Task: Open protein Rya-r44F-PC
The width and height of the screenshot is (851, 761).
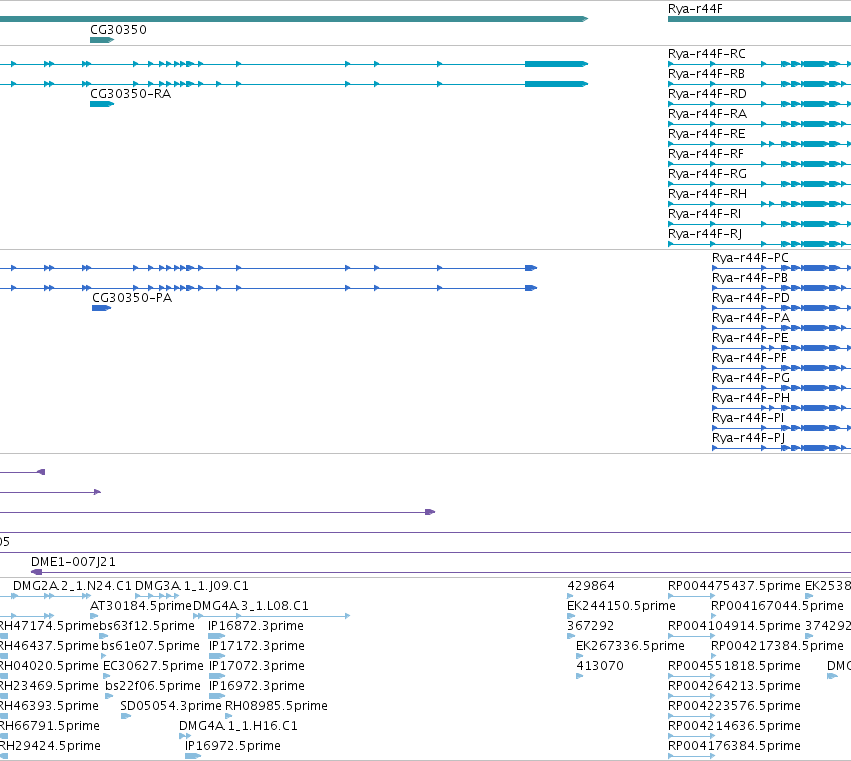Action: coord(750,258)
